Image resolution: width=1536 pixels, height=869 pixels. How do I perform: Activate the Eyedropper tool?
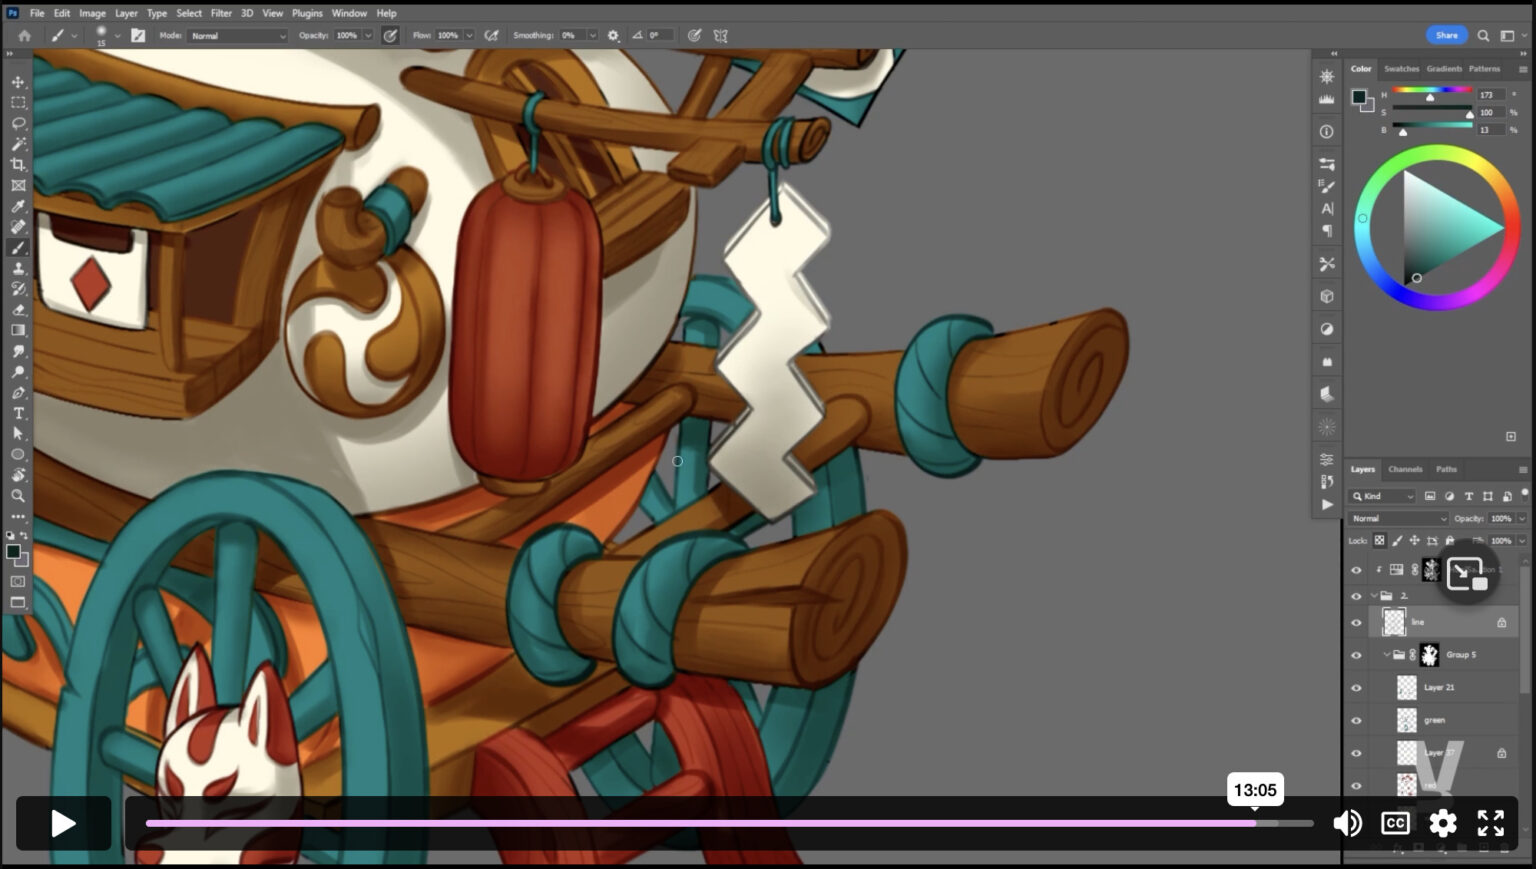pos(18,206)
